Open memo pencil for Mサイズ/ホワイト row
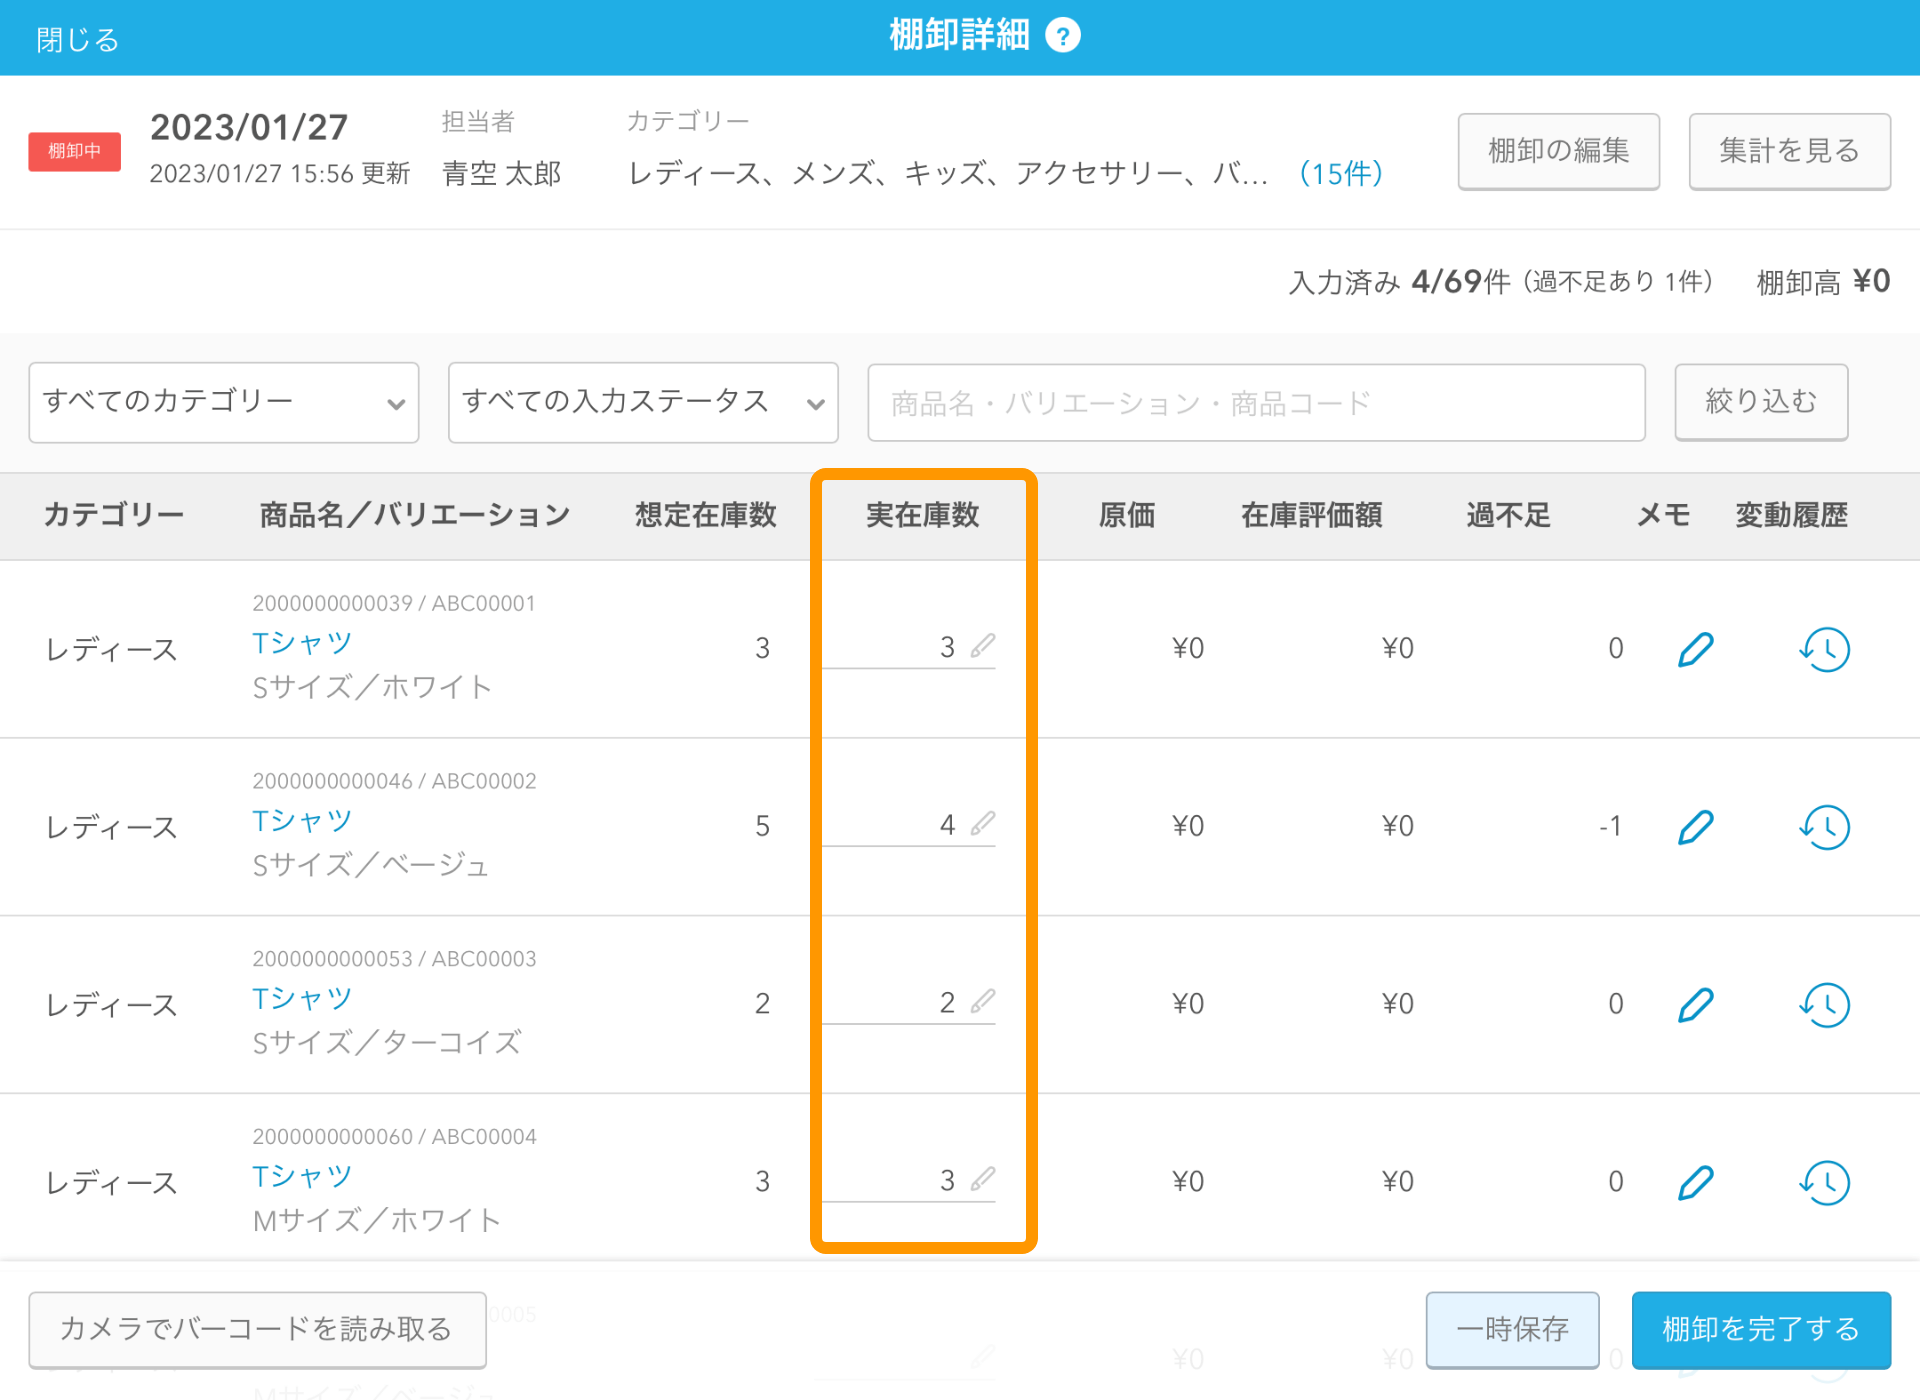The image size is (1920, 1400). (x=1695, y=1182)
